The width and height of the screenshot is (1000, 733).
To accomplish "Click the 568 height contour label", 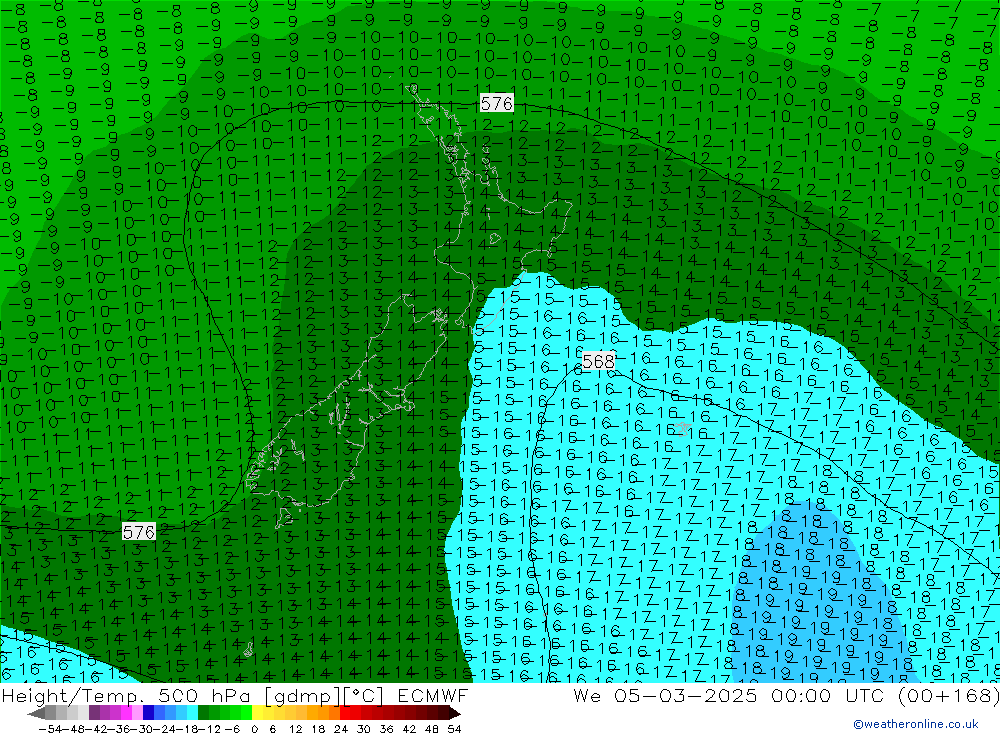I will click(x=598, y=361).
